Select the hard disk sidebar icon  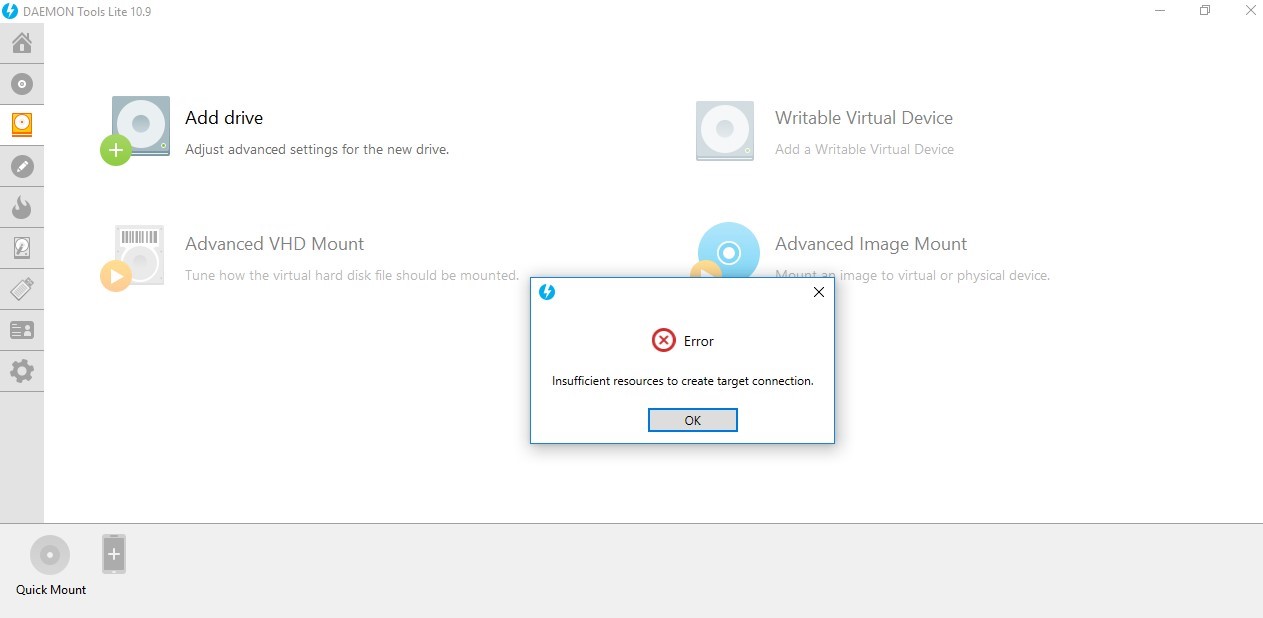pyautogui.click(x=21, y=248)
